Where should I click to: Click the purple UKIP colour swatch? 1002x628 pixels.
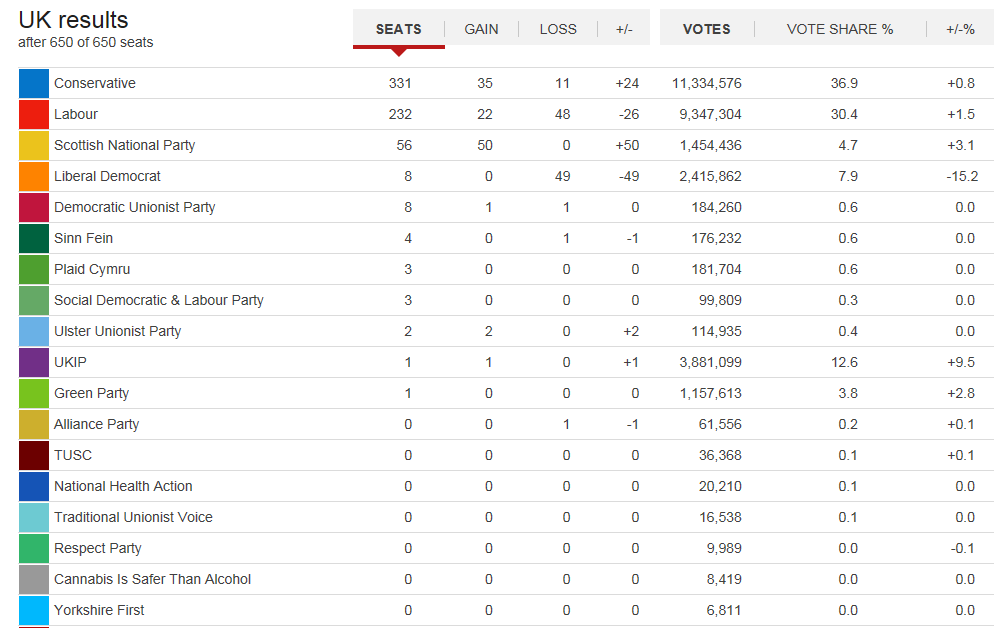coord(34,362)
